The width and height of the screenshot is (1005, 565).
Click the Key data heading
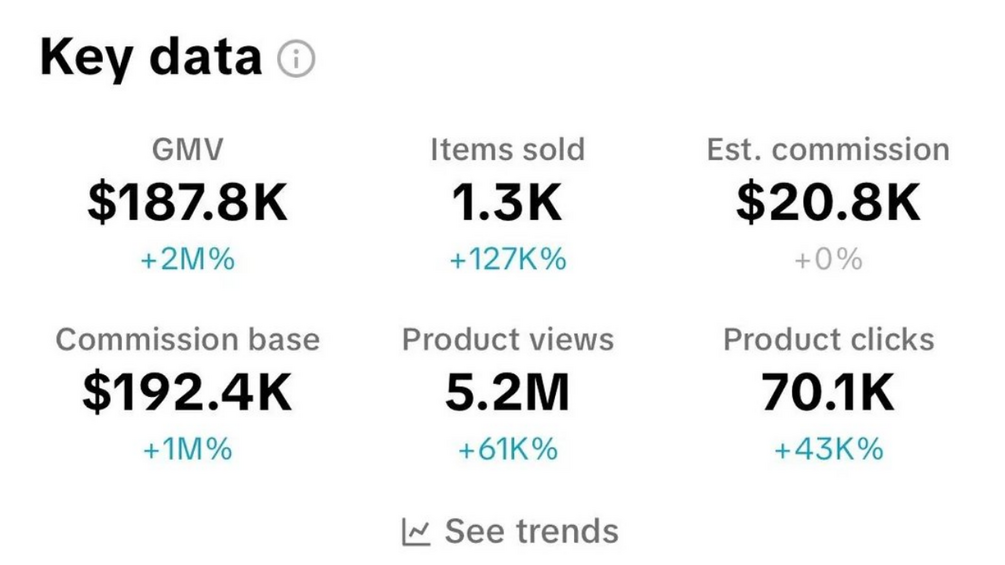click(151, 59)
